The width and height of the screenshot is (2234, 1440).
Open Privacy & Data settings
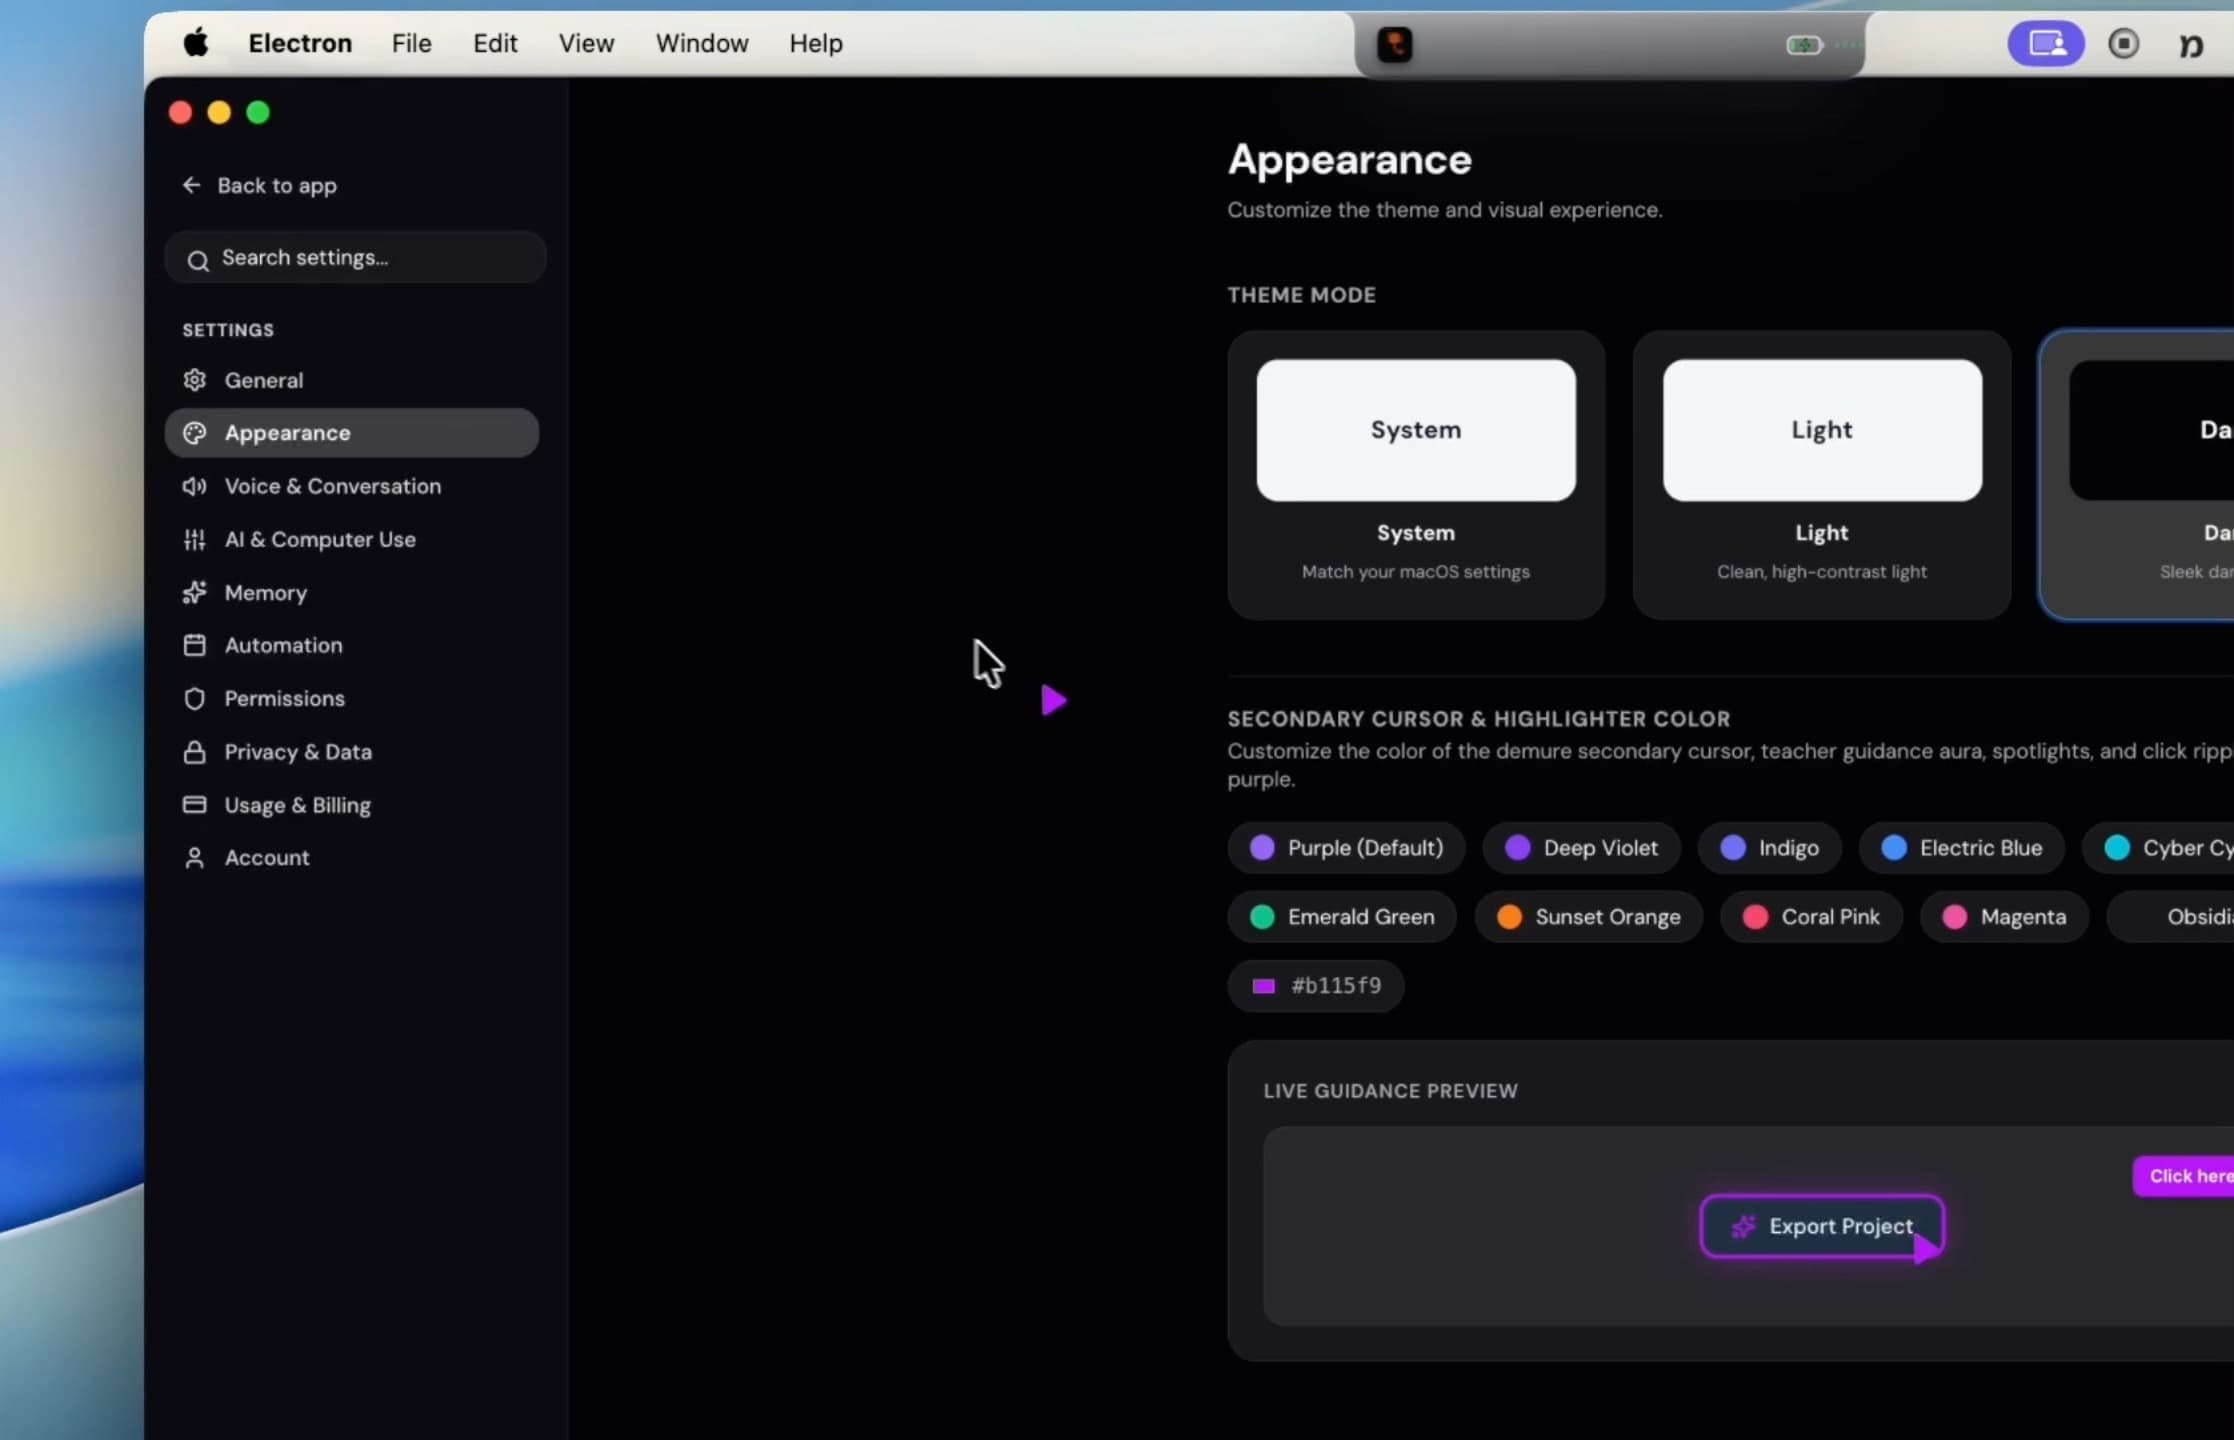352,752
